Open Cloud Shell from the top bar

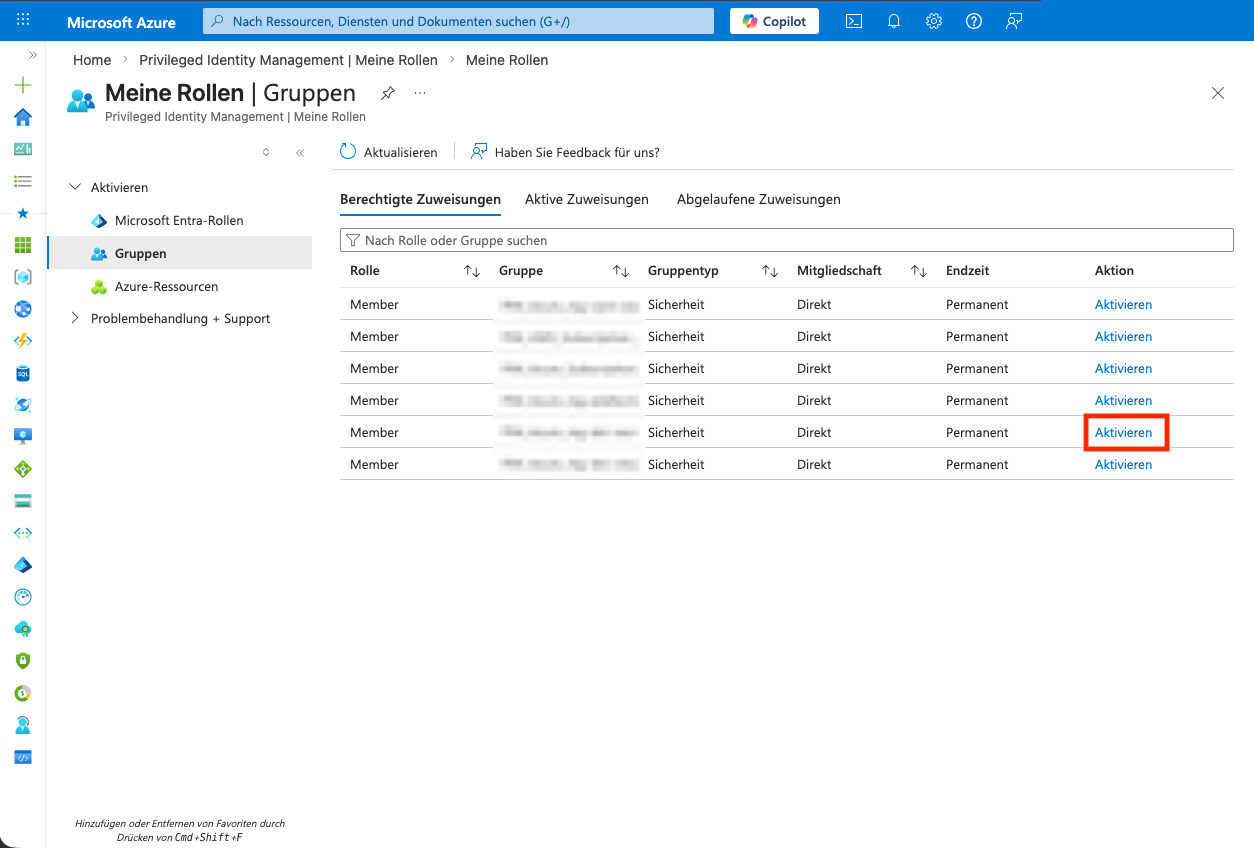pos(854,21)
